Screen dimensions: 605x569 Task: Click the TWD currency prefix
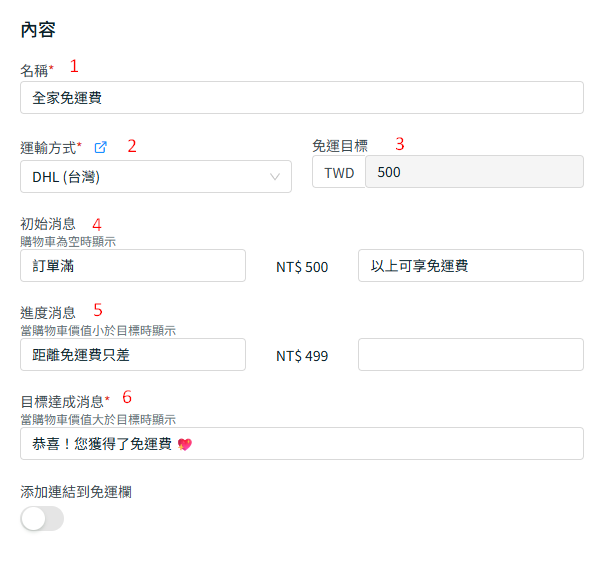click(339, 172)
